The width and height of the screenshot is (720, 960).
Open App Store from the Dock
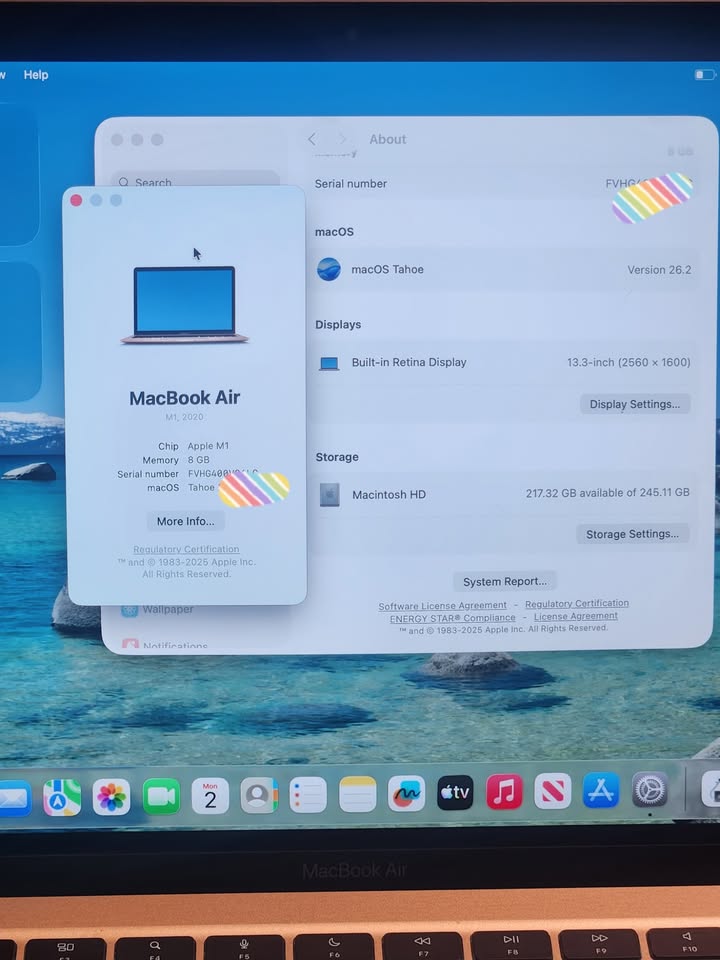pyautogui.click(x=601, y=790)
